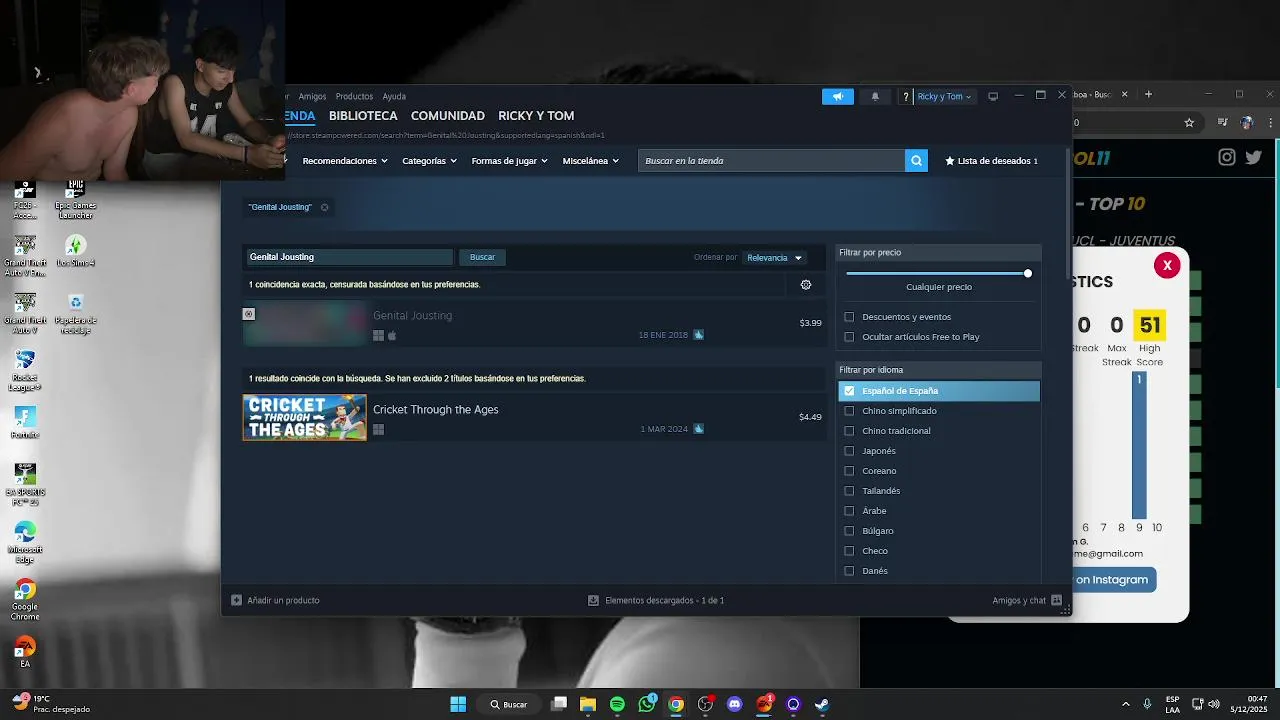Screen dimensions: 1280x720
Task: Expand the Categorías dropdown
Action: click(x=429, y=161)
